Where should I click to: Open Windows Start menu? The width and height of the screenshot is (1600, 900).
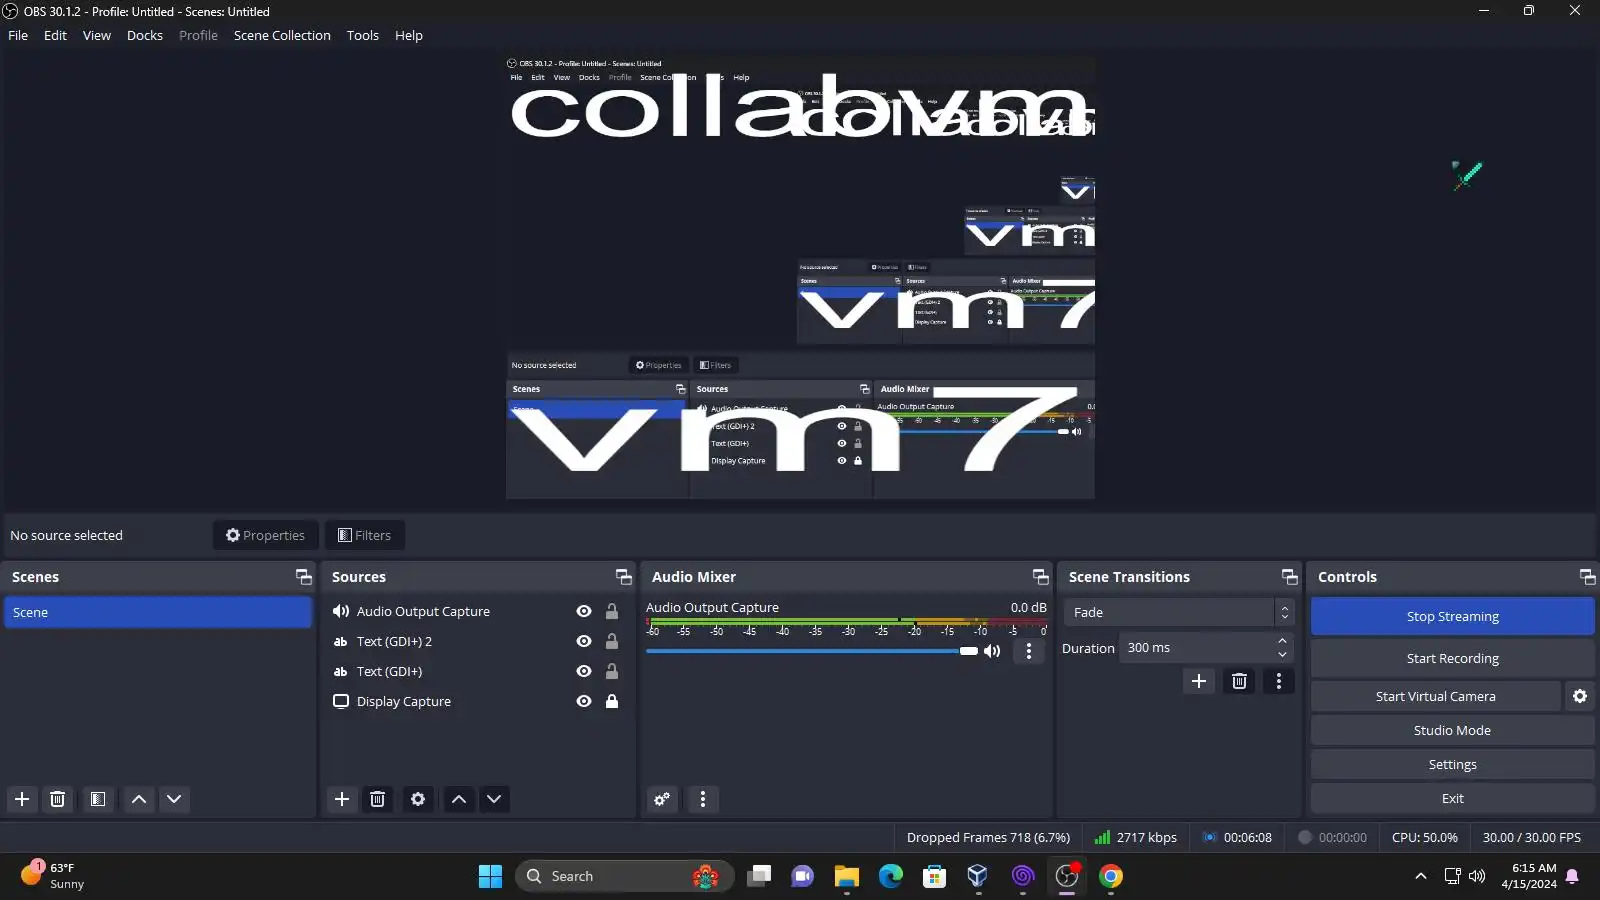[491, 877]
